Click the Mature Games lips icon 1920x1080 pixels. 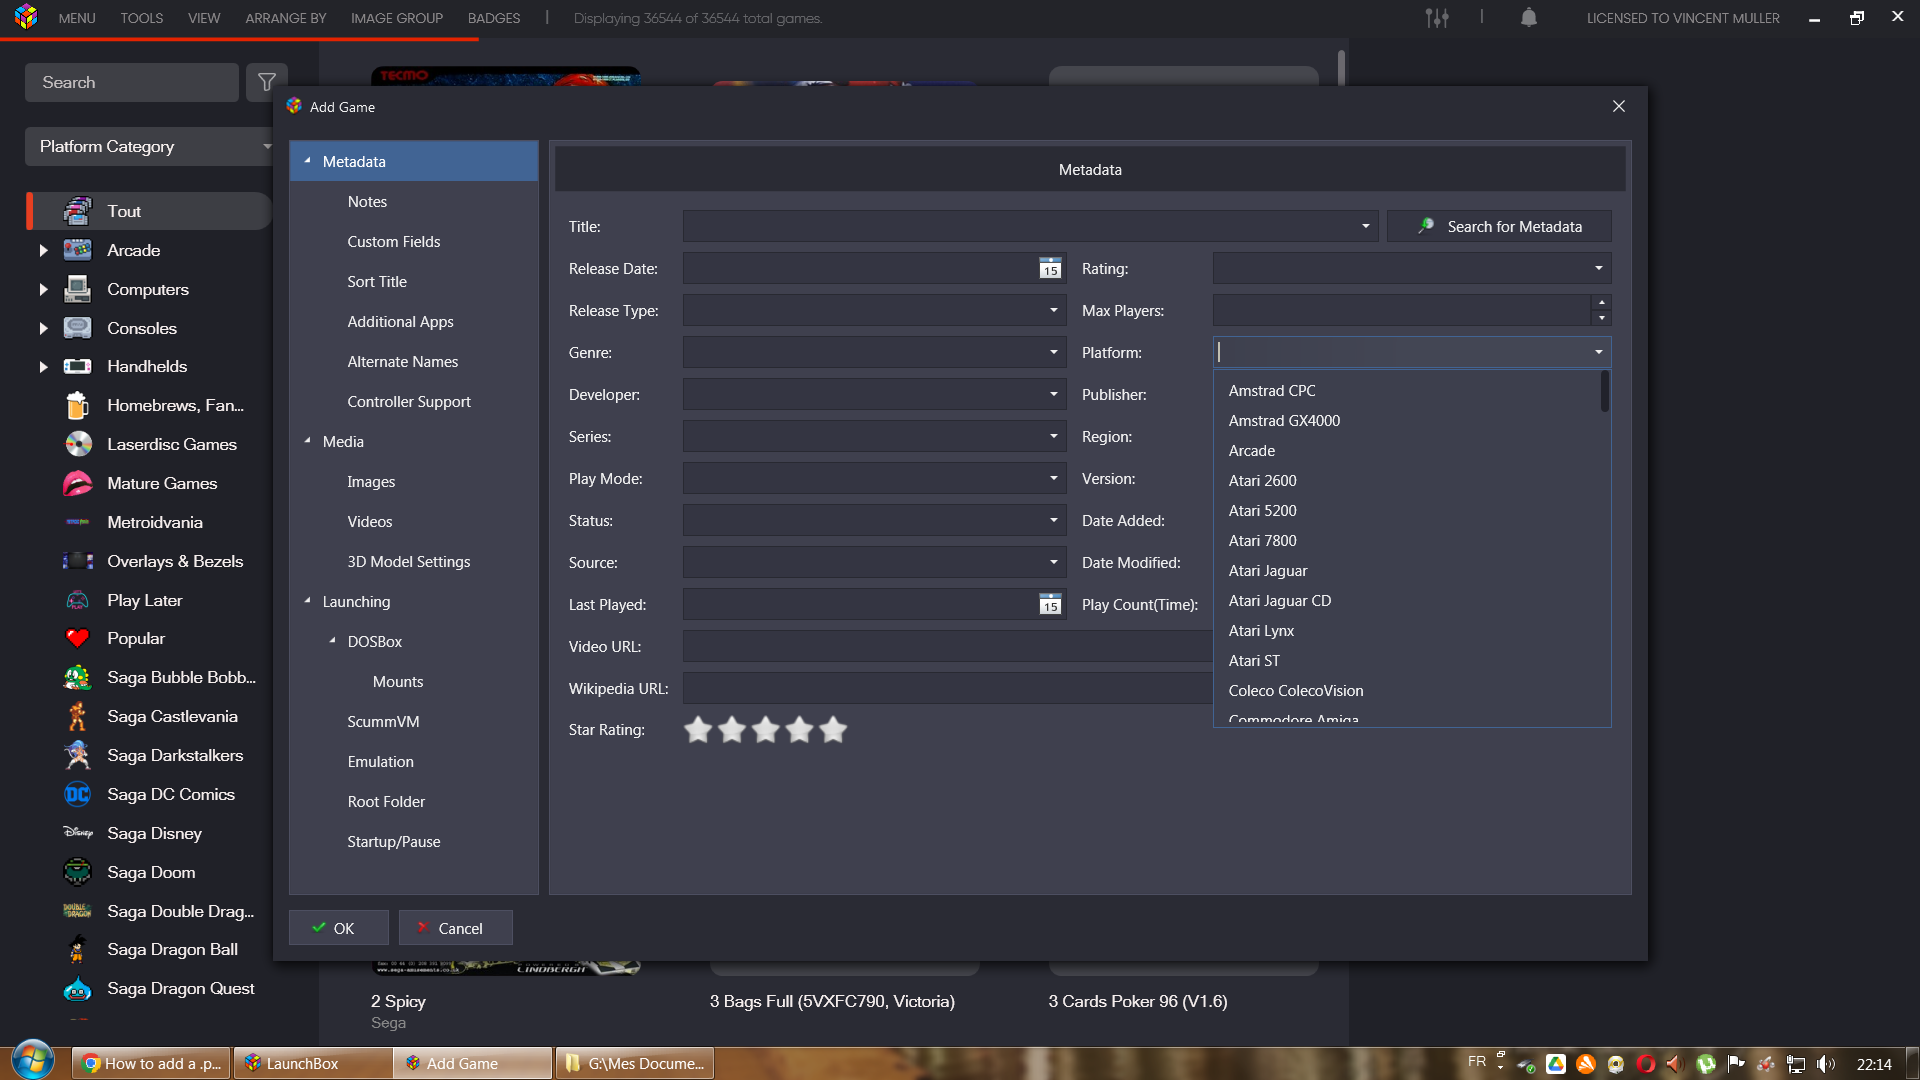[x=78, y=483]
